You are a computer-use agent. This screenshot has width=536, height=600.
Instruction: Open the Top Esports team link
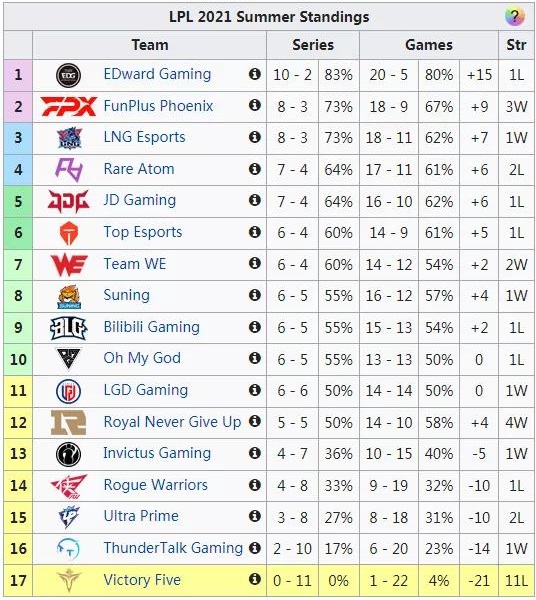pyautogui.click(x=143, y=232)
